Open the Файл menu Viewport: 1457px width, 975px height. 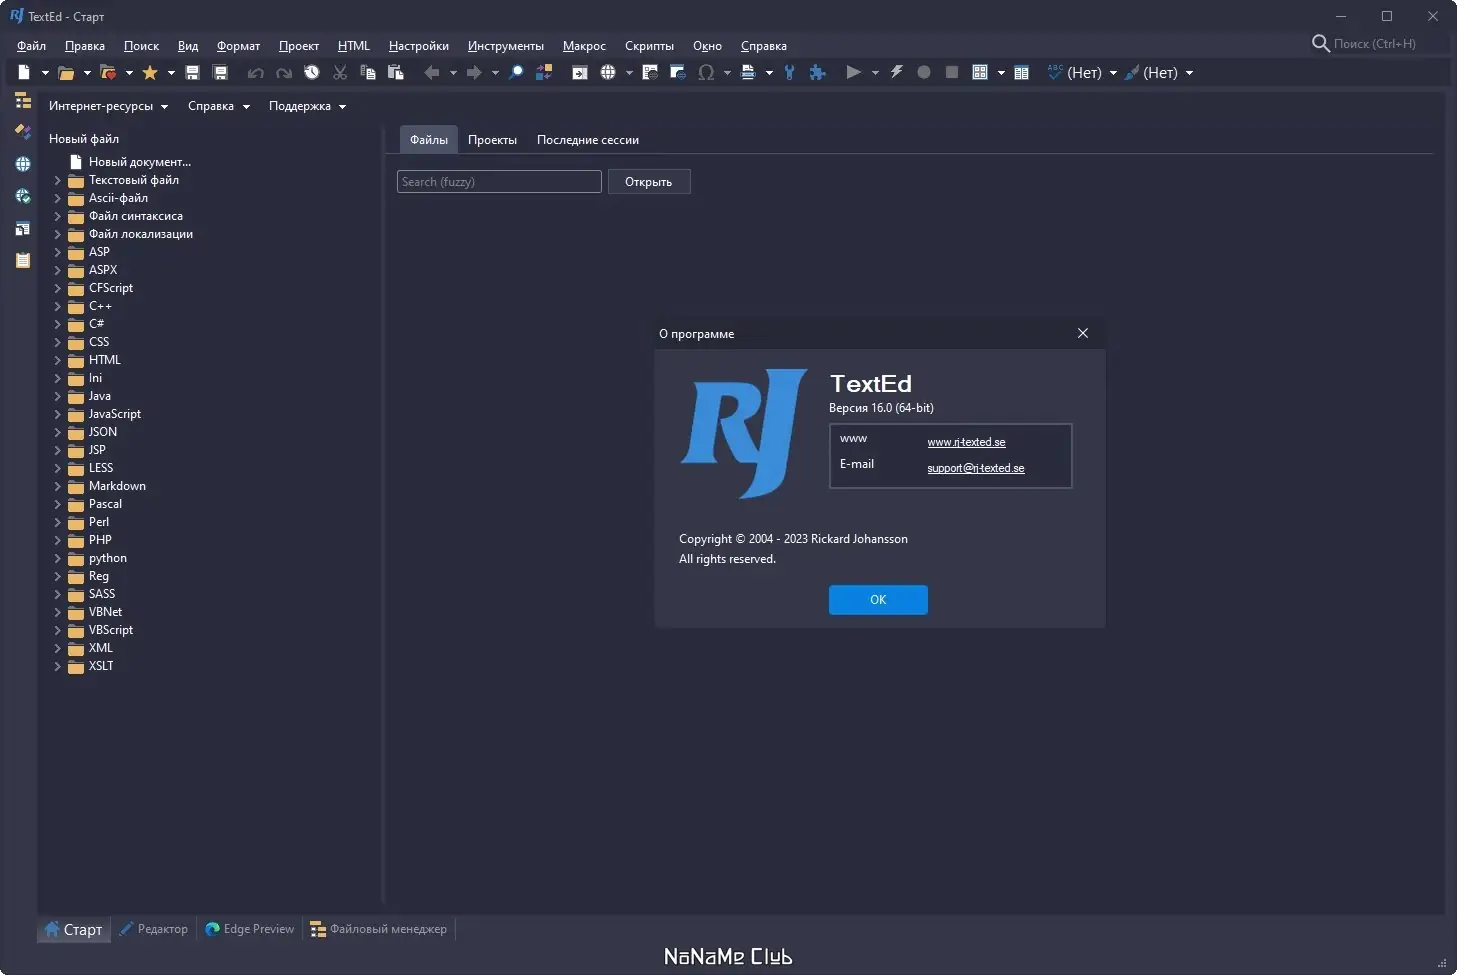point(31,46)
